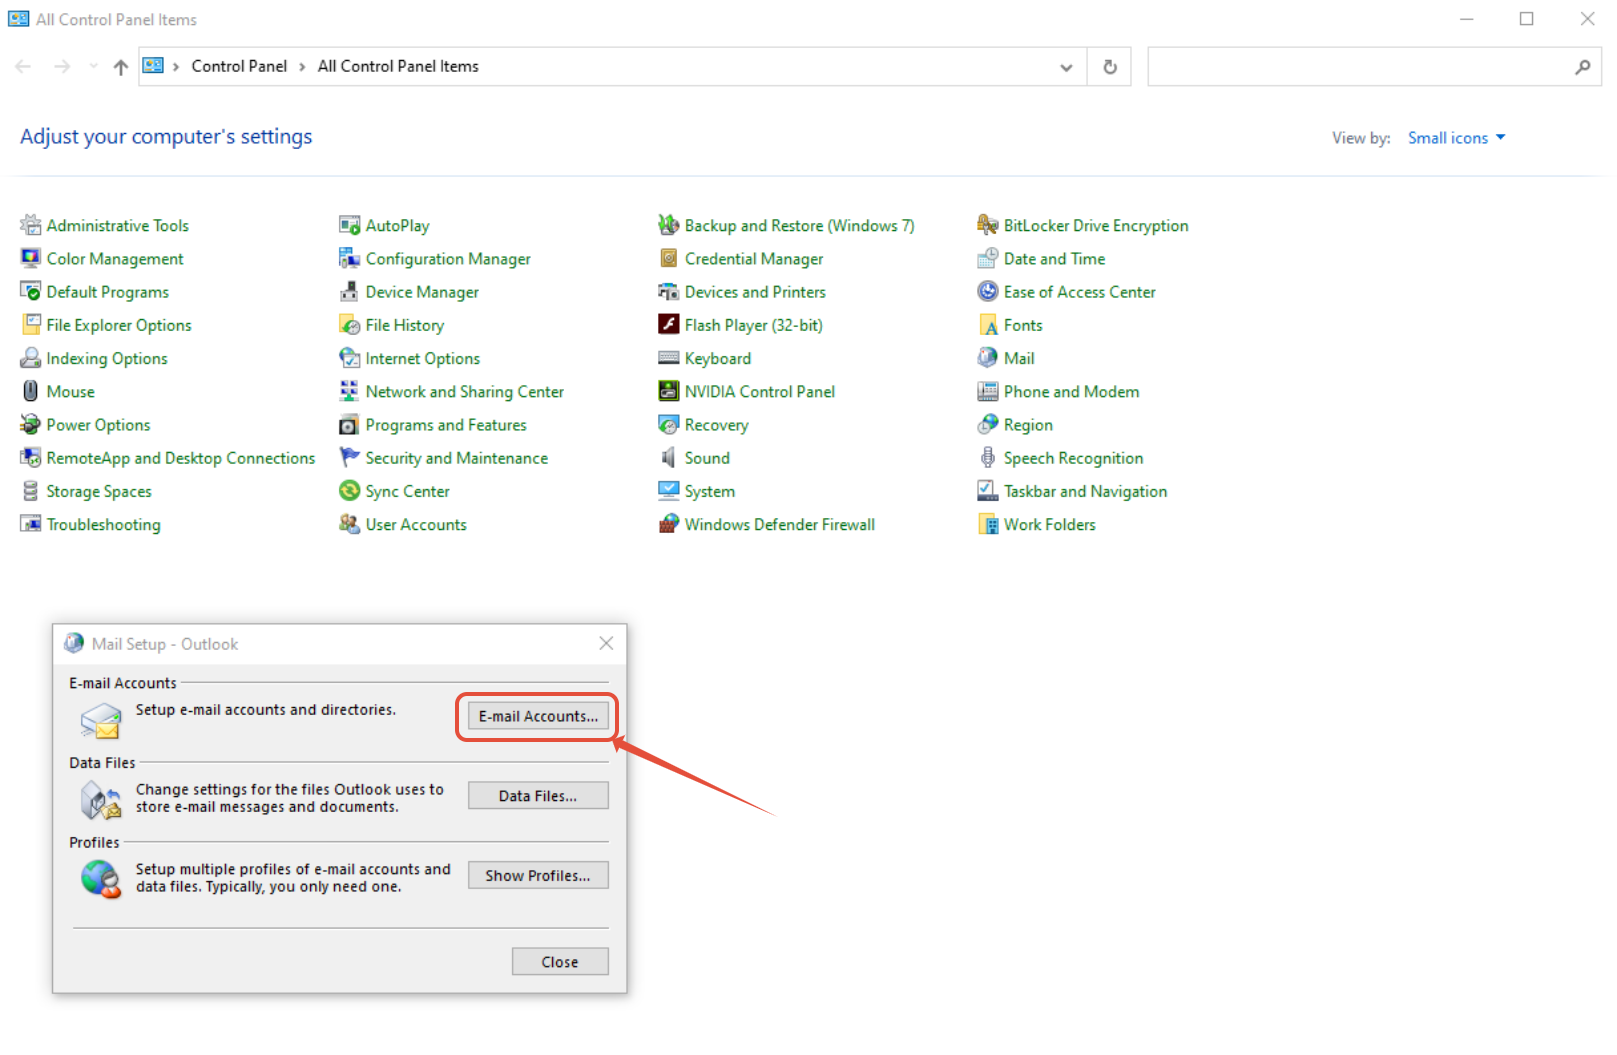Open Devices and Printers link

point(755,292)
